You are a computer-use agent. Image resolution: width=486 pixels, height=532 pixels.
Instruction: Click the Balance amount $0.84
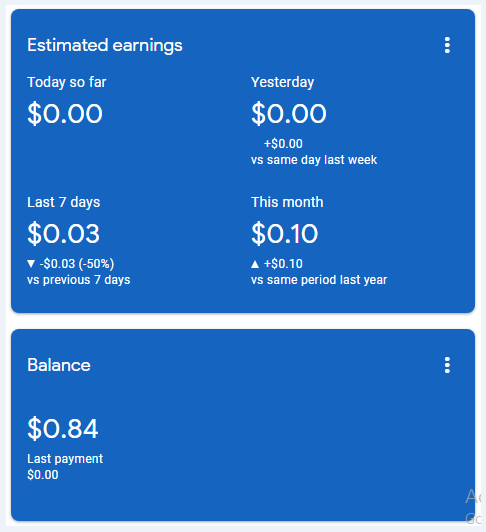pyautogui.click(x=63, y=429)
